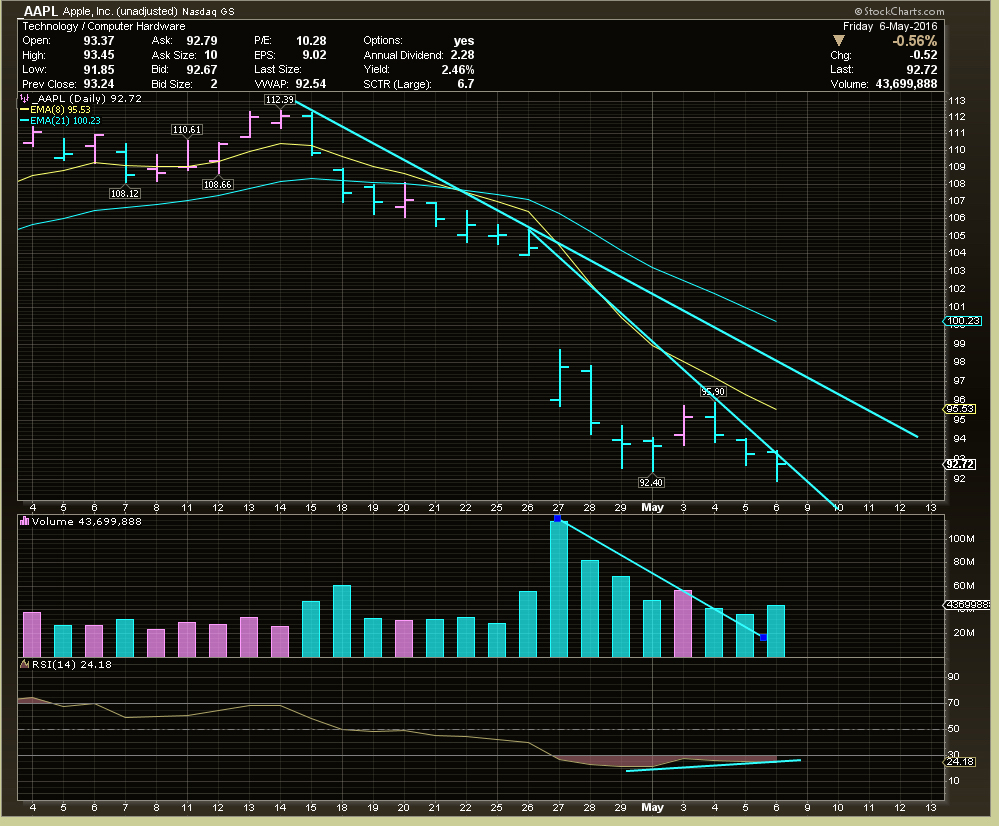Click the 108.66 price annotation
The image size is (999, 826).
[x=217, y=184]
